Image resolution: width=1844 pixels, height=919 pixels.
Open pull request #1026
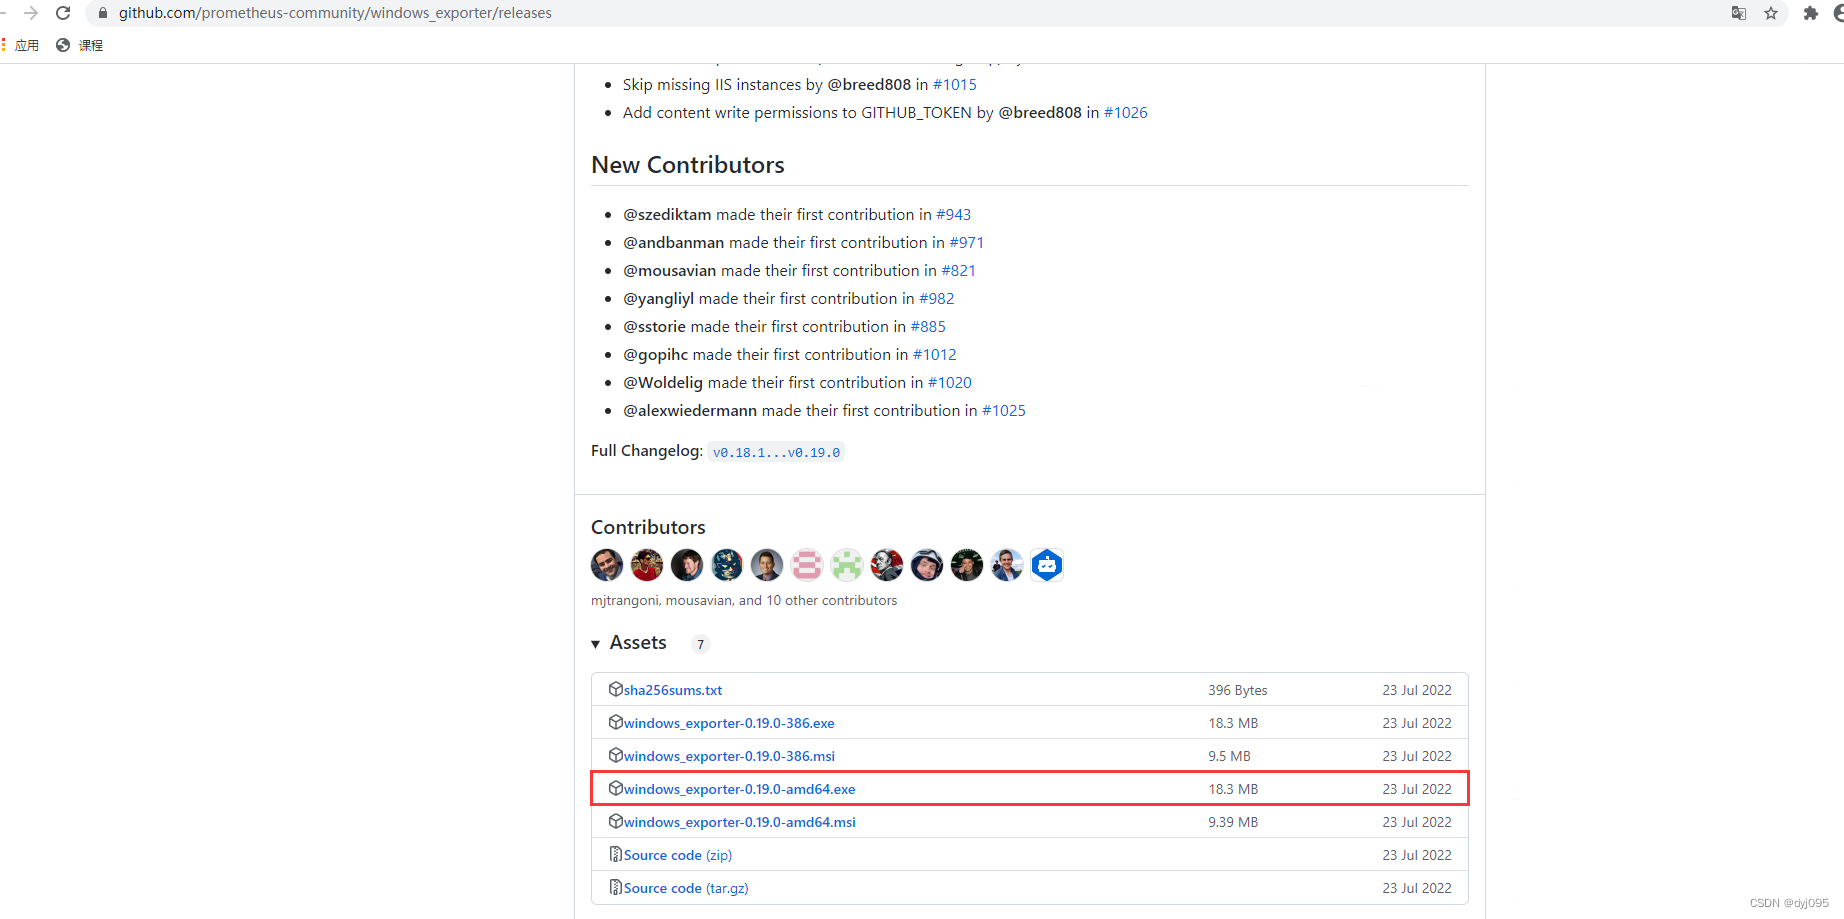(1126, 113)
